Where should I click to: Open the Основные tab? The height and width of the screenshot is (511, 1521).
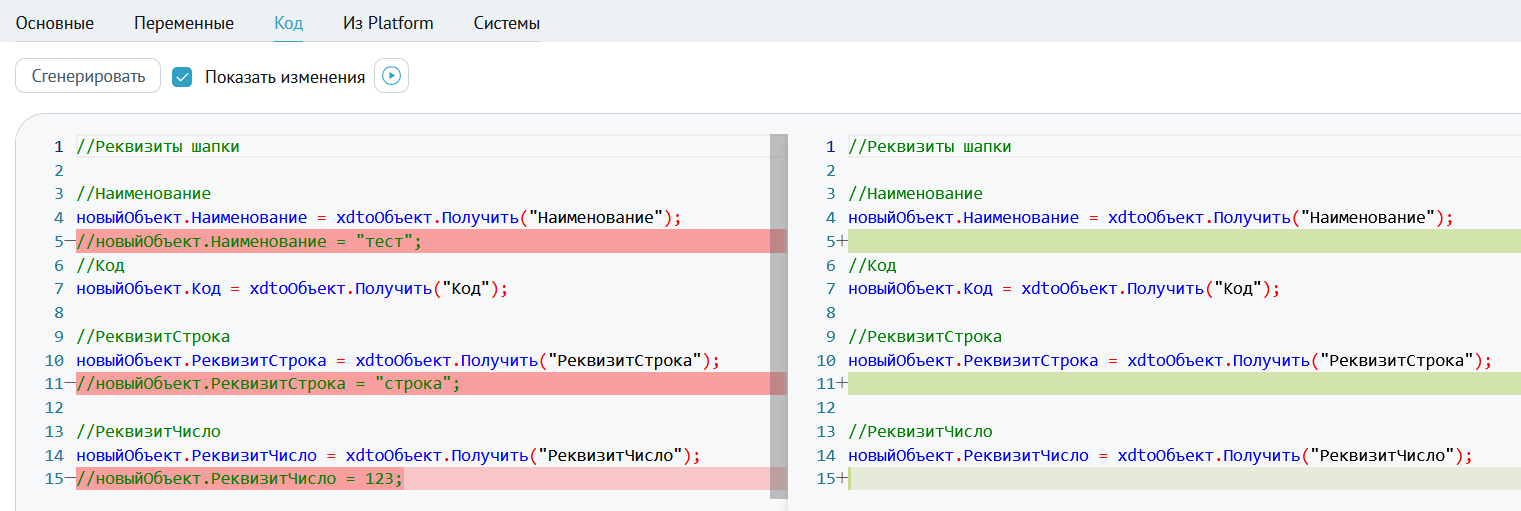tap(55, 22)
